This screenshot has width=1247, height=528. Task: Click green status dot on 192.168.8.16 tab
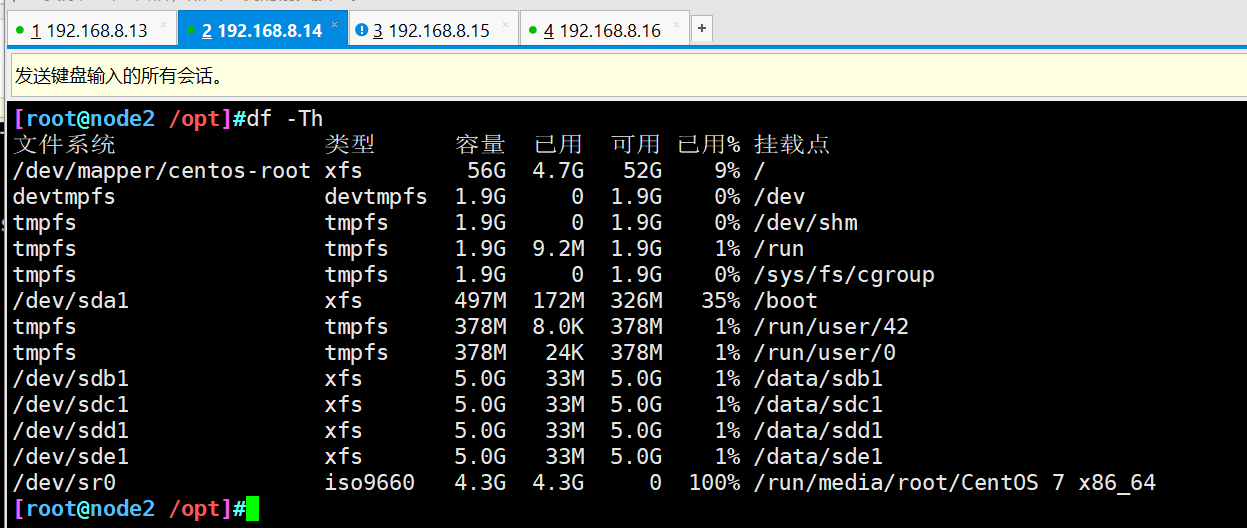[533, 30]
